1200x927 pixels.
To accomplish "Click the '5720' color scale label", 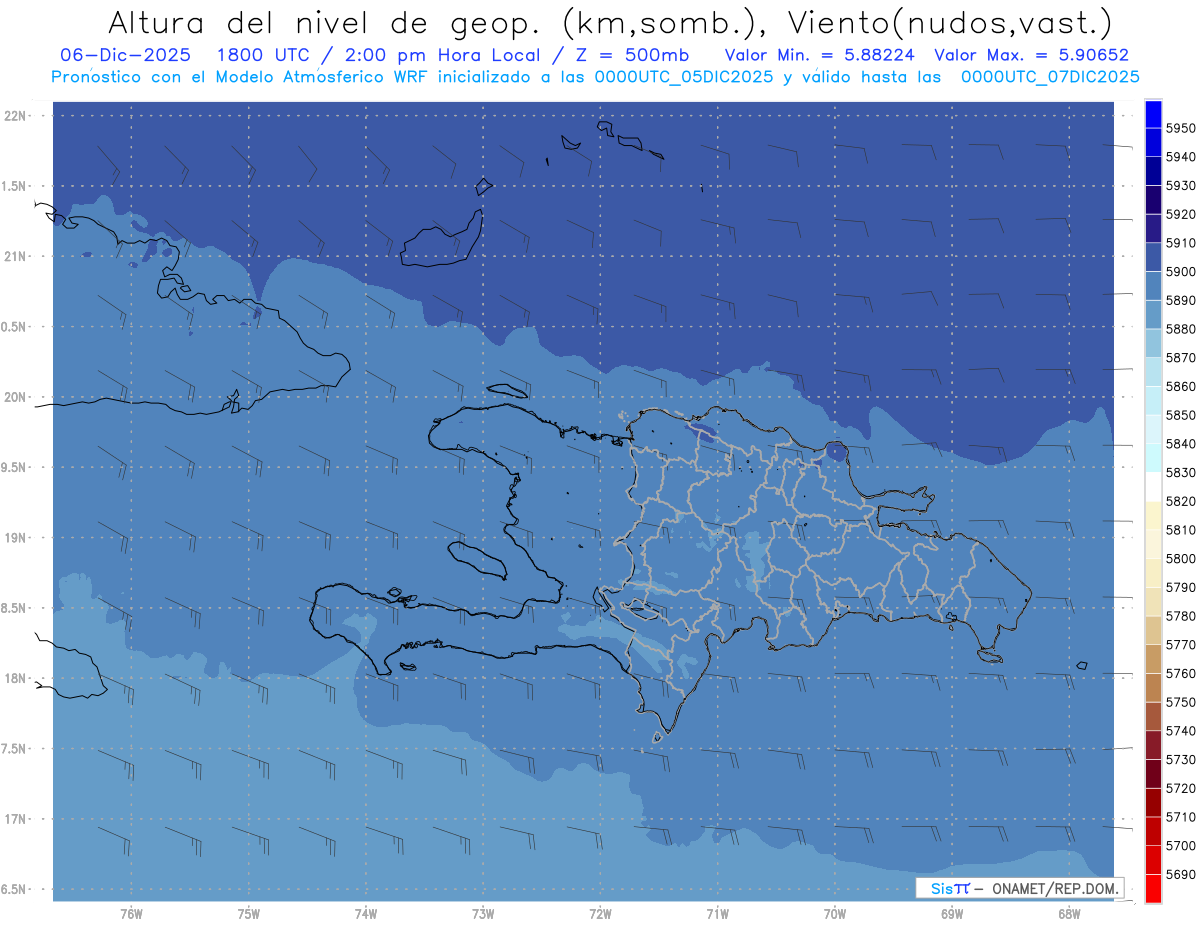I will point(1180,788).
